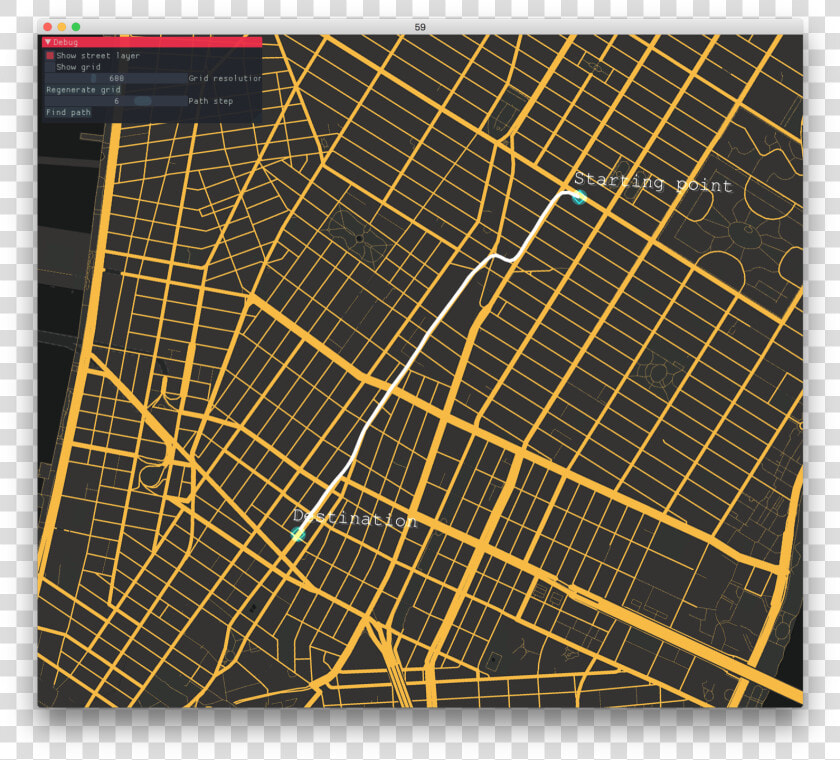Click the red close window button

(x=48, y=27)
